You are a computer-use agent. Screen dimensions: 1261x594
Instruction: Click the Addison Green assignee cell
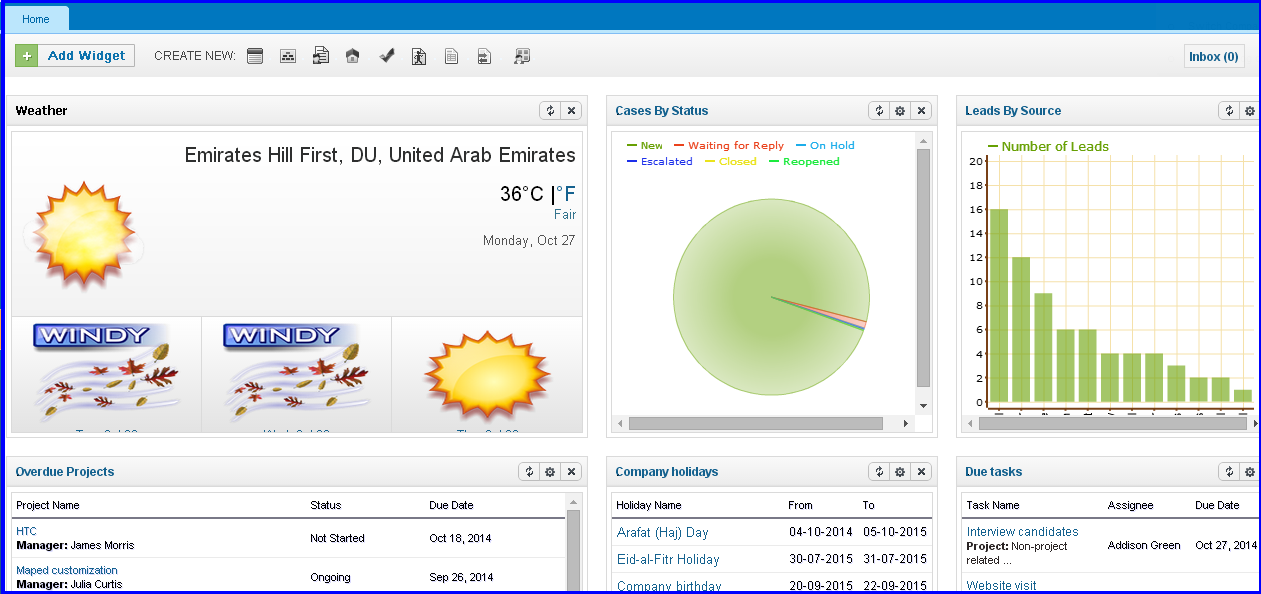(1144, 545)
